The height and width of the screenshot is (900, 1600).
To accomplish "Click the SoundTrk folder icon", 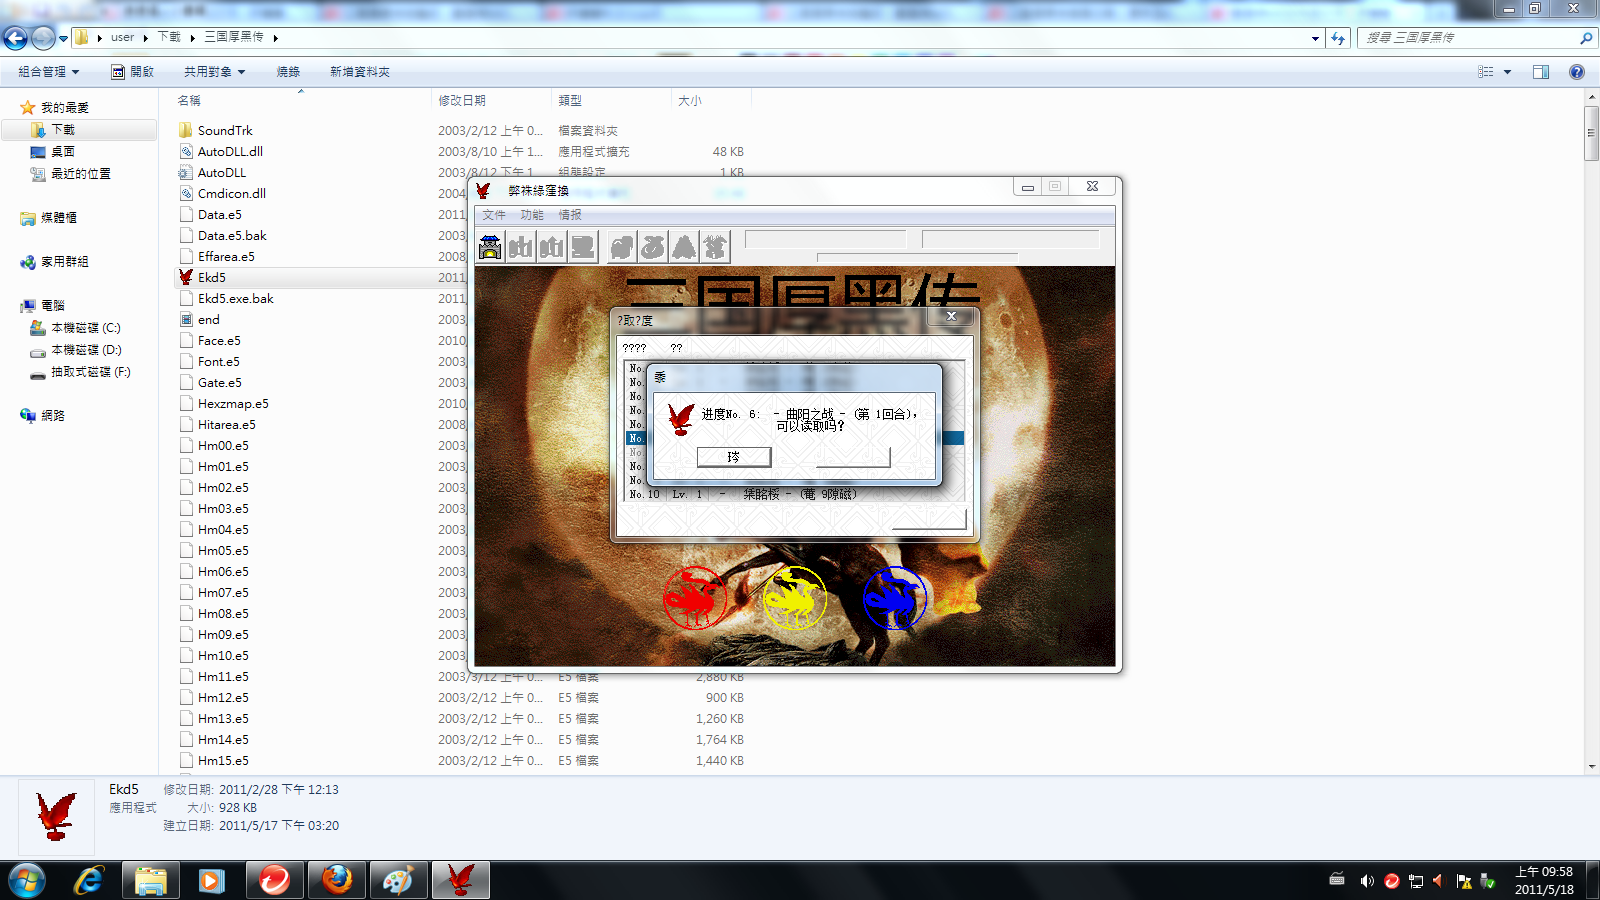I will coord(186,130).
